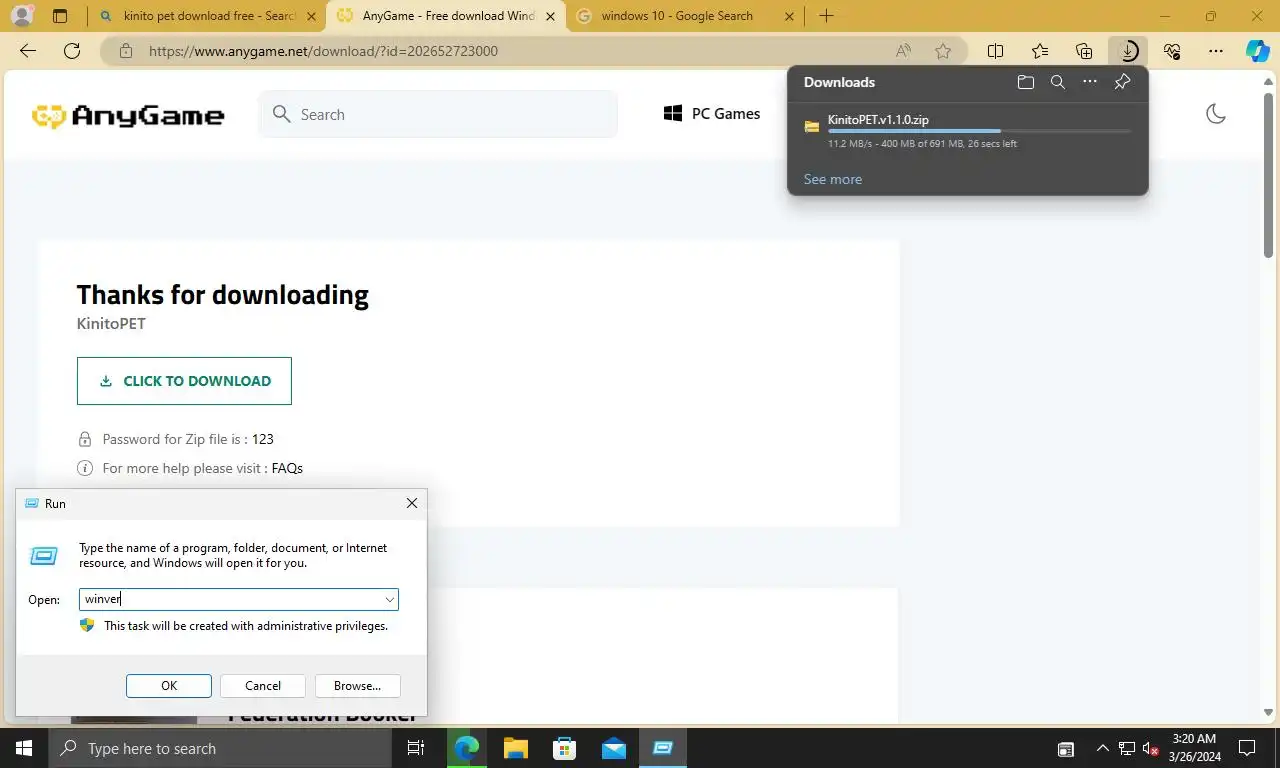Click the Run app taskbar icon

coord(662,748)
